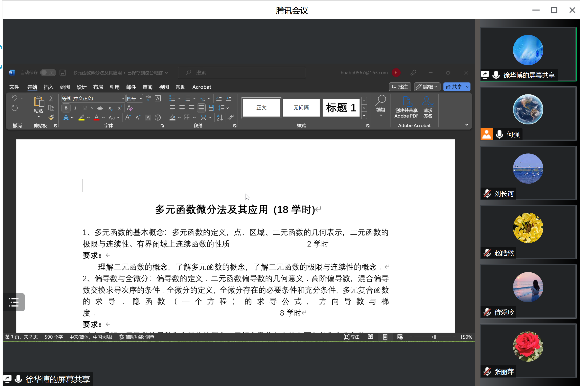Expand the styles gallery more arrow
580x386 pixels.
(x=364, y=116)
